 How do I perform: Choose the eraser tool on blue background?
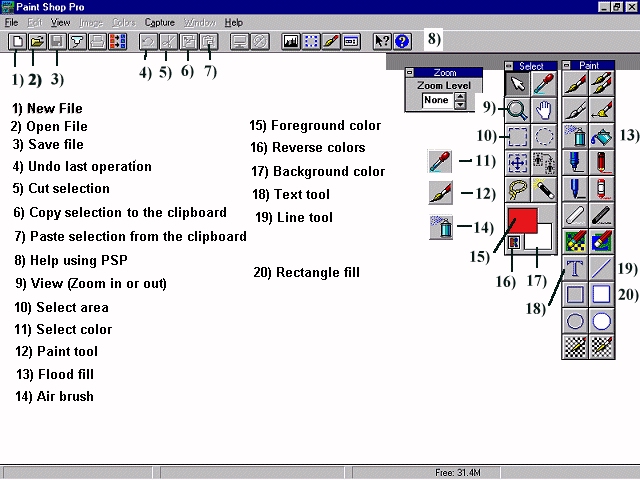click(602, 241)
